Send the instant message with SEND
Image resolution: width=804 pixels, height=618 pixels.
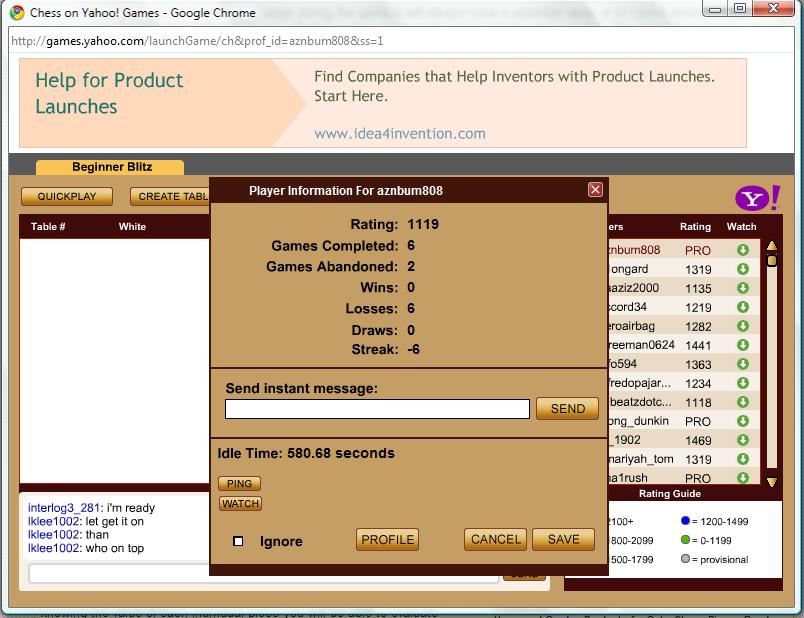567,409
